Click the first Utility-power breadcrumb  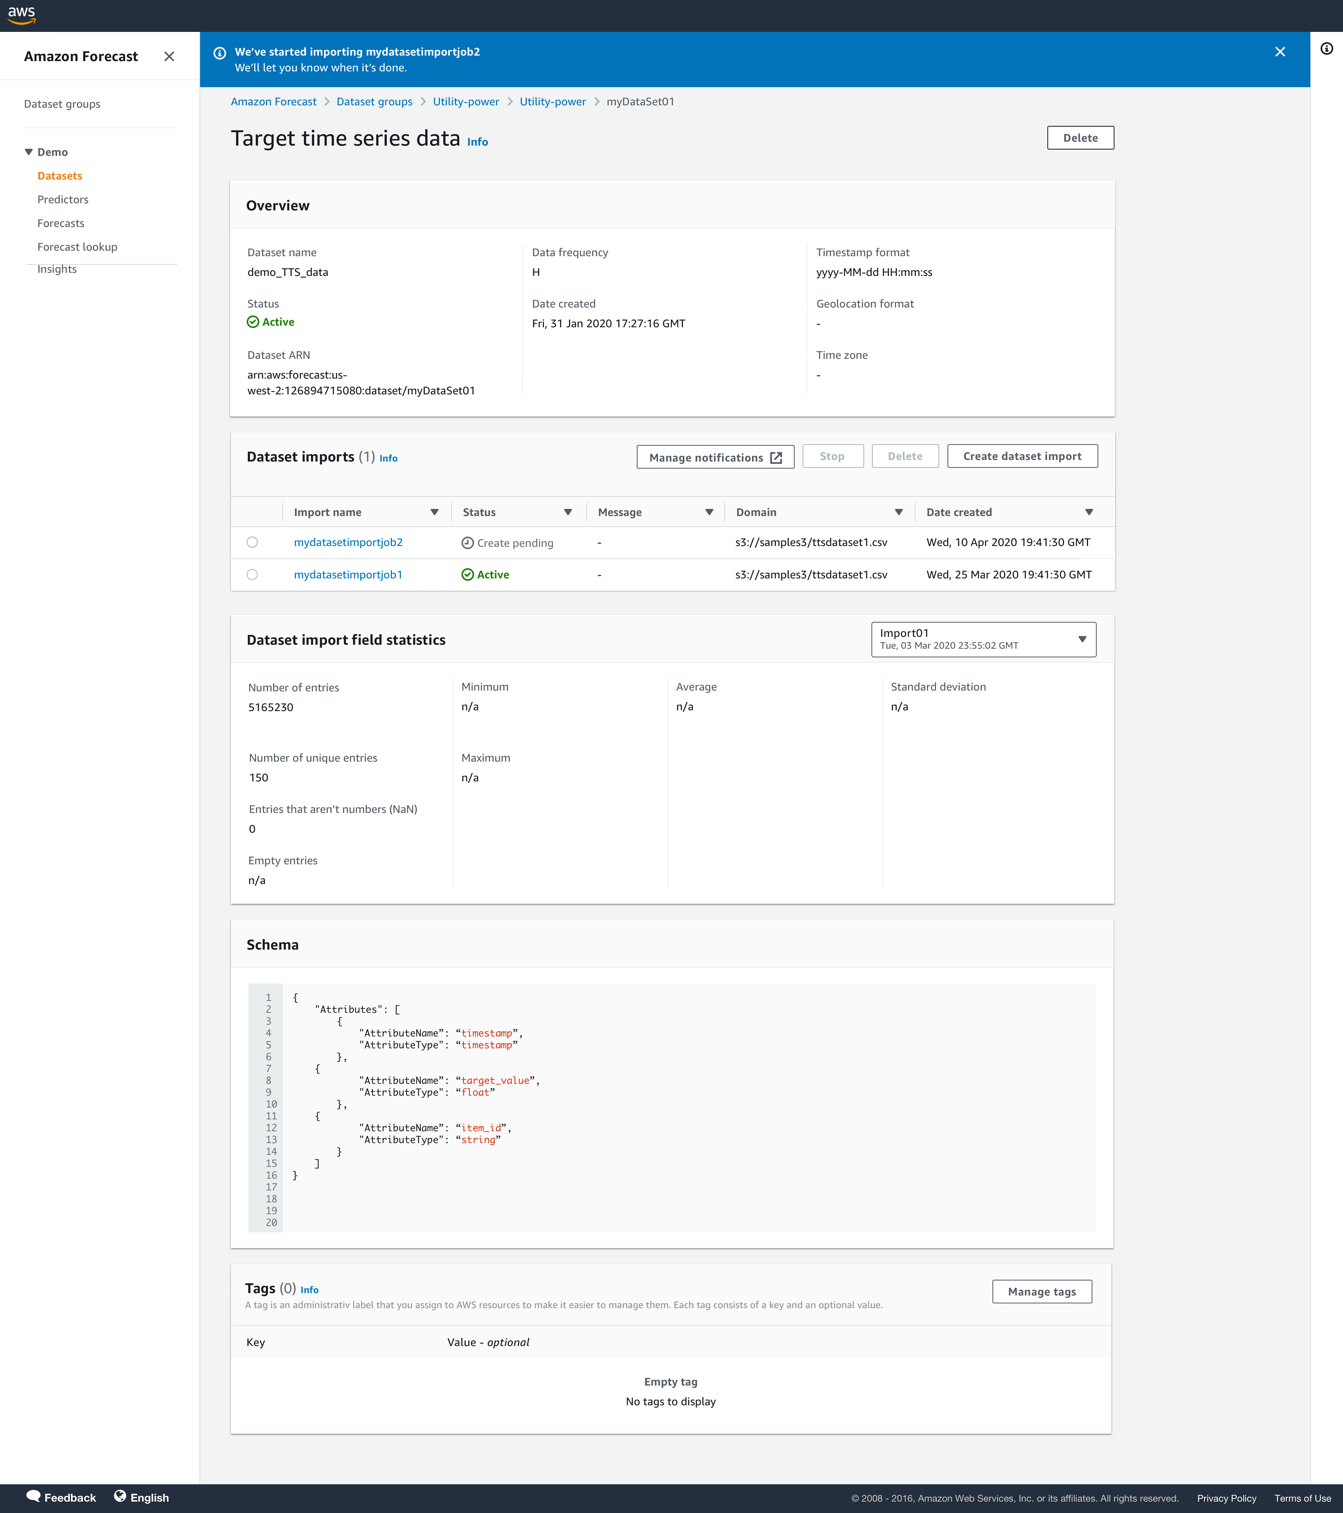click(466, 102)
